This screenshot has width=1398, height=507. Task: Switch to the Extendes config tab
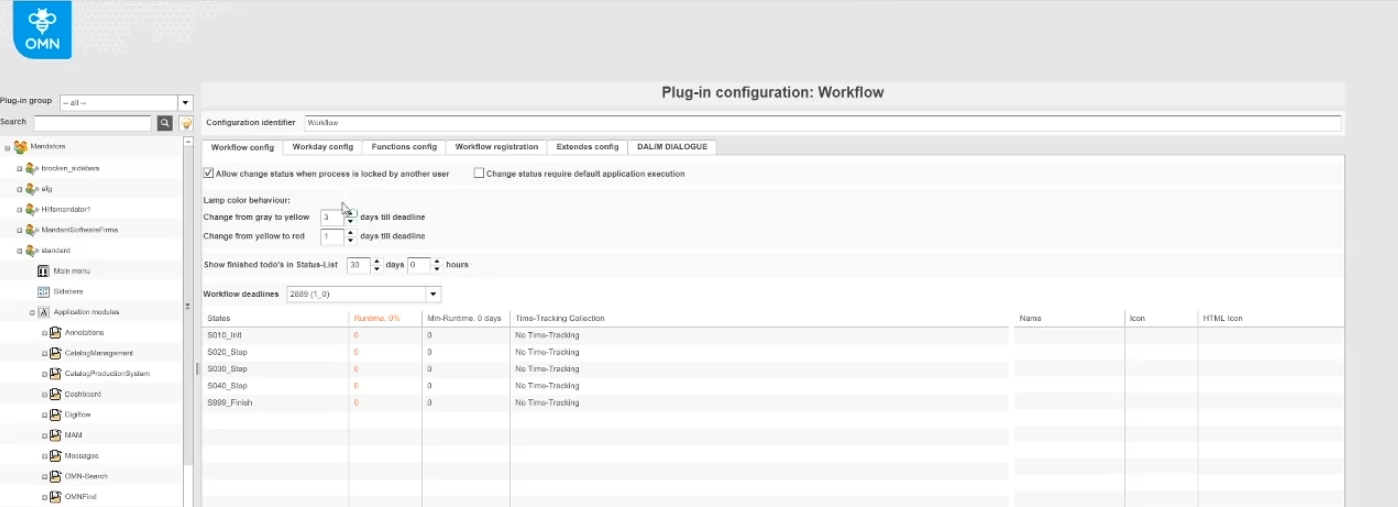[x=588, y=147]
